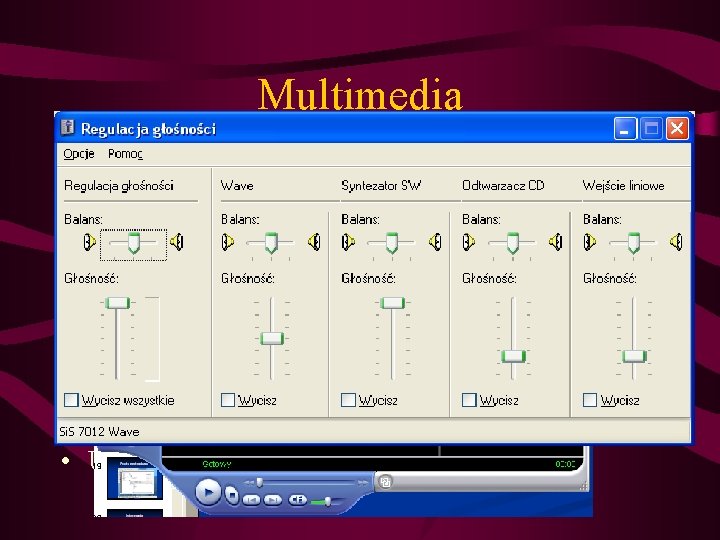Skip to next track in Media Player
Screen dimensions: 720x540
[273, 500]
